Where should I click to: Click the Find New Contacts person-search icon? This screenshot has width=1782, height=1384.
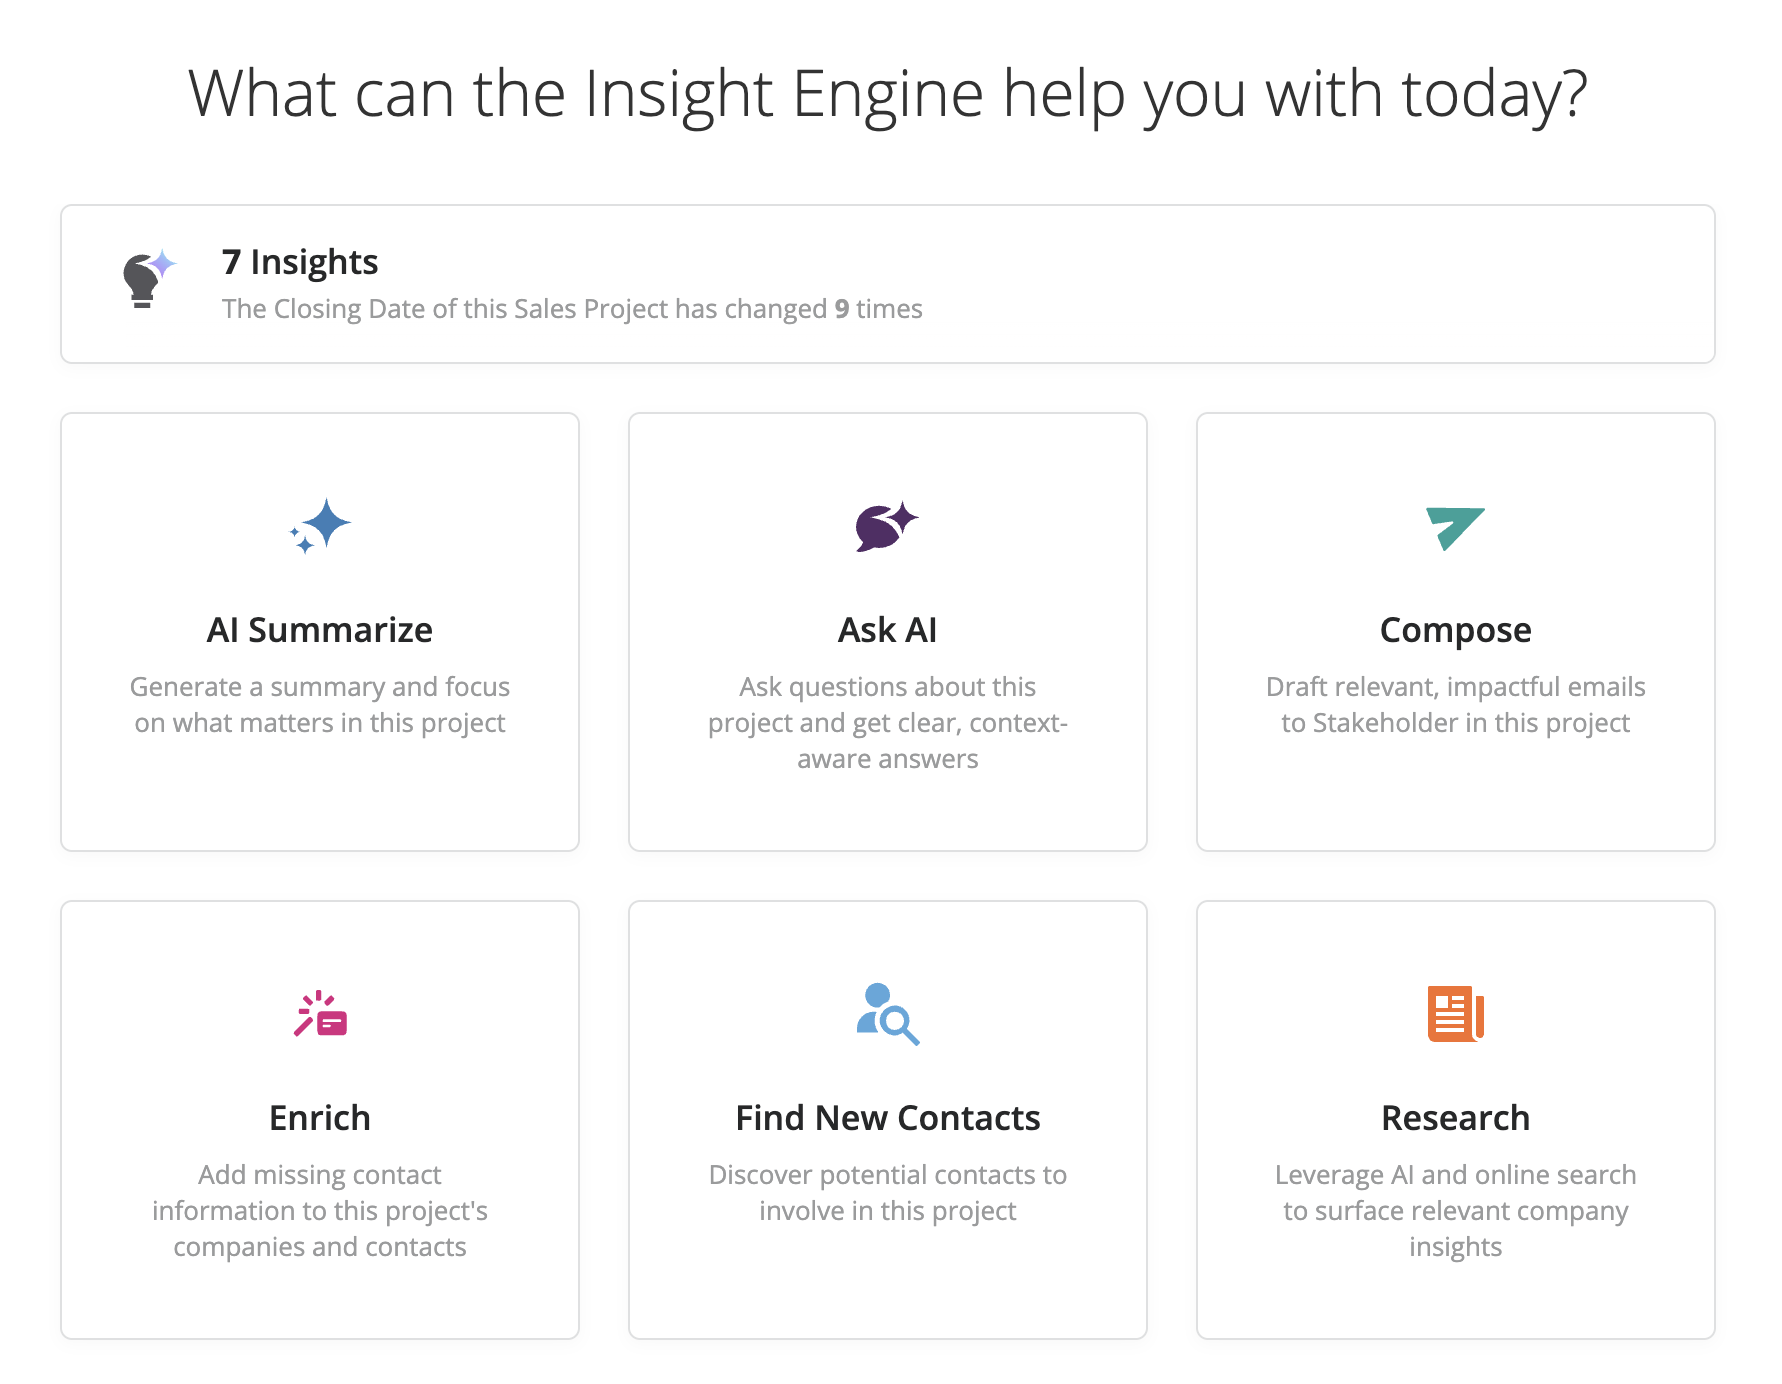click(887, 1014)
